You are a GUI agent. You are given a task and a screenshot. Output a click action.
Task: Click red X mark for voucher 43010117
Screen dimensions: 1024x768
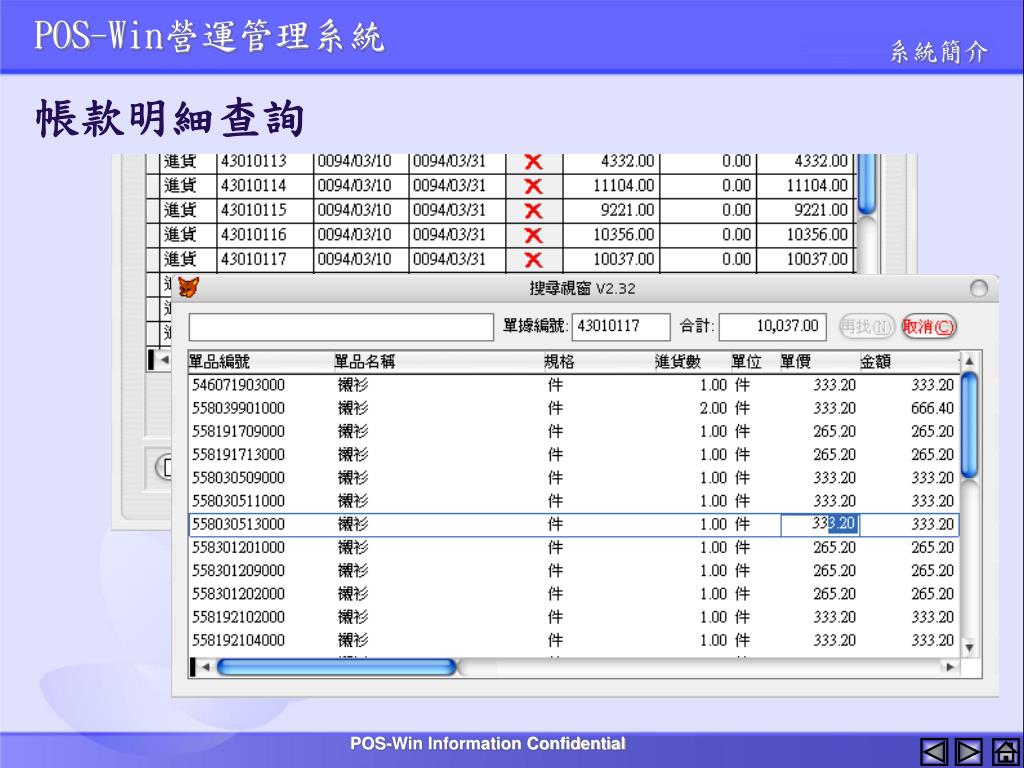[534, 260]
